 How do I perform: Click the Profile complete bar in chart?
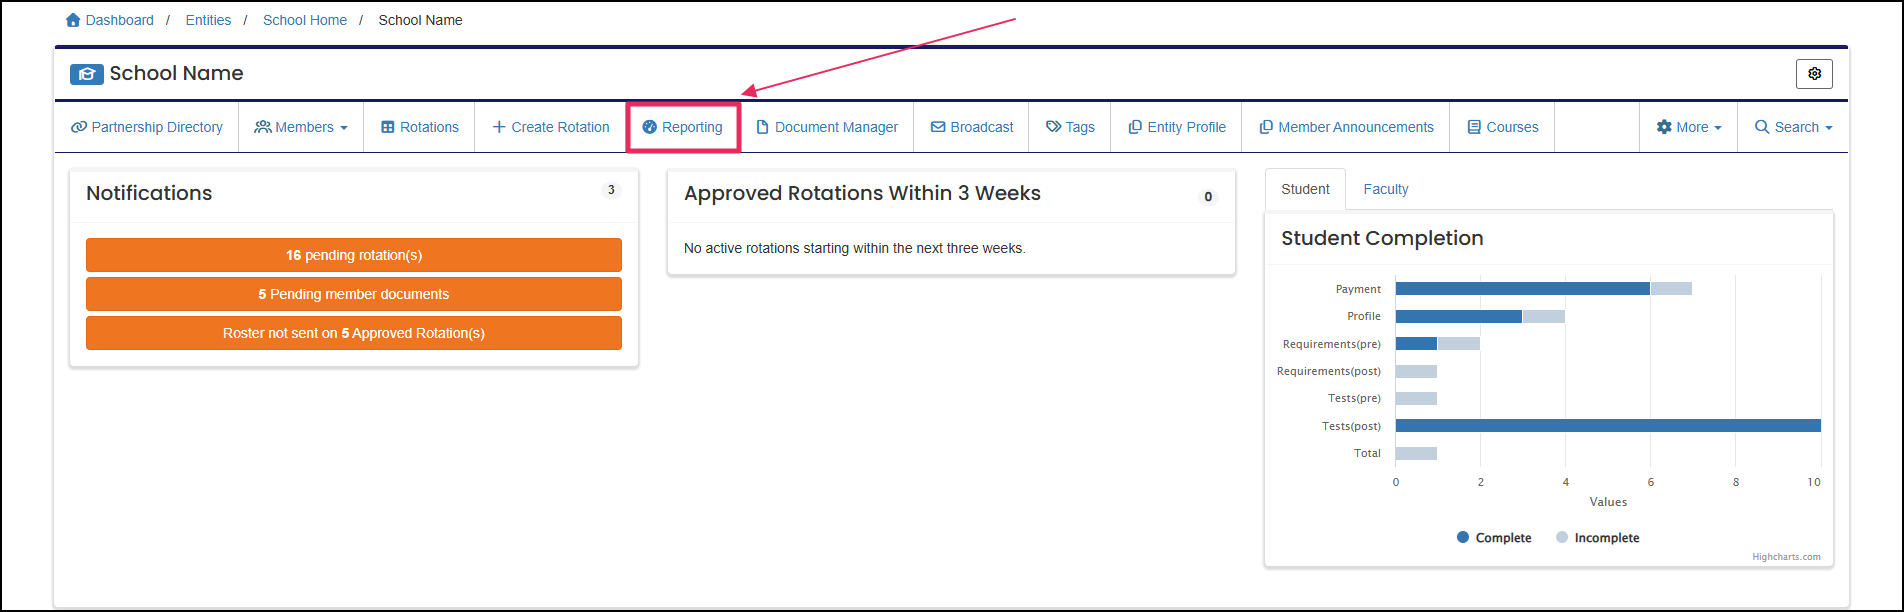click(x=1459, y=316)
